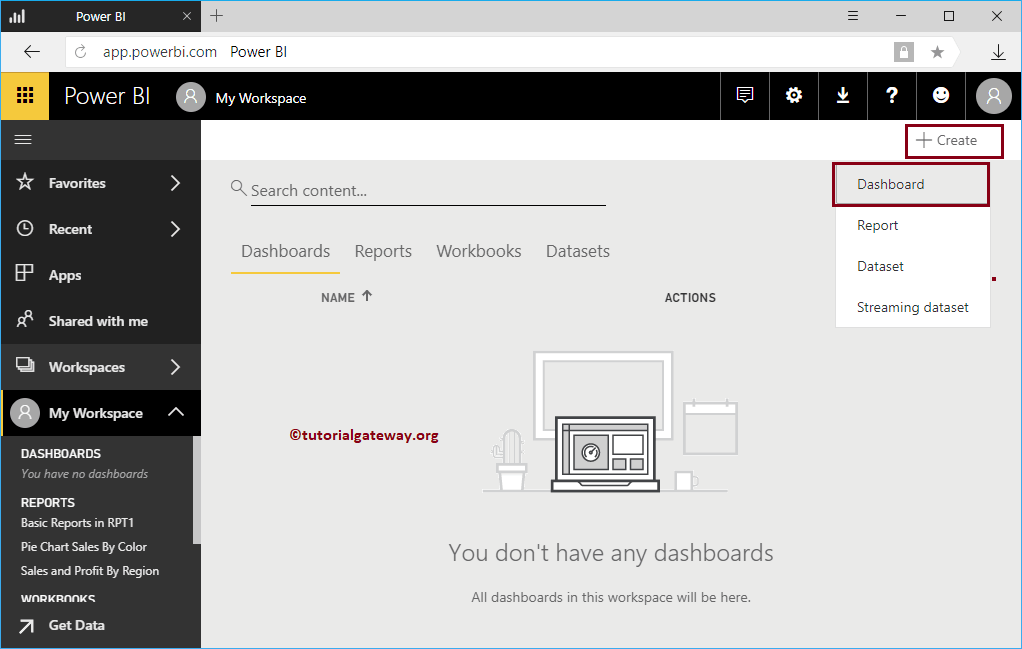This screenshot has height=649, width=1022.
Task: Click the download arrow icon in header
Action: pyautogui.click(x=843, y=96)
